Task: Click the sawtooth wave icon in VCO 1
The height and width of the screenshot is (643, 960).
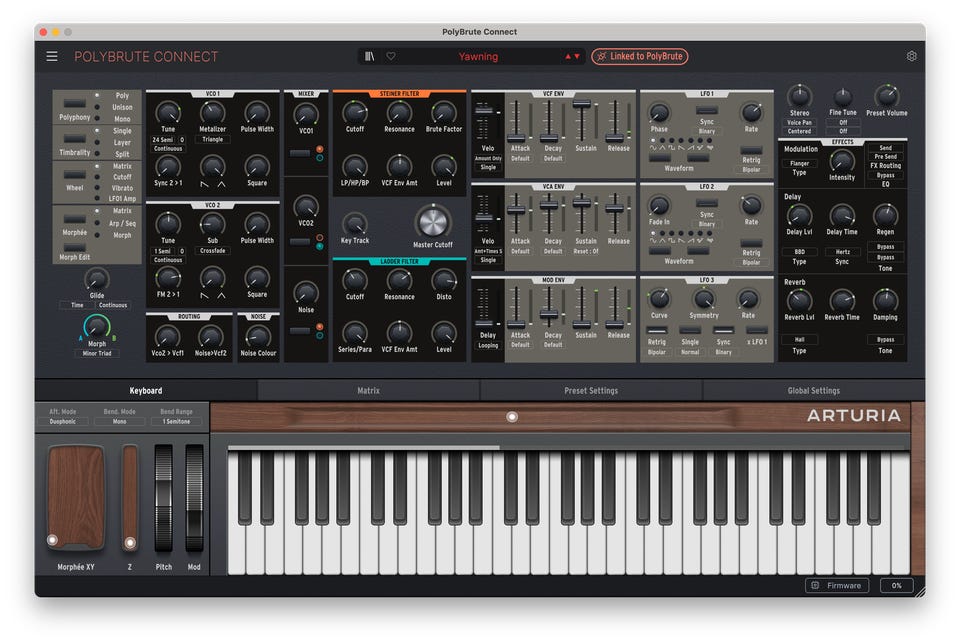Action: (x=204, y=184)
